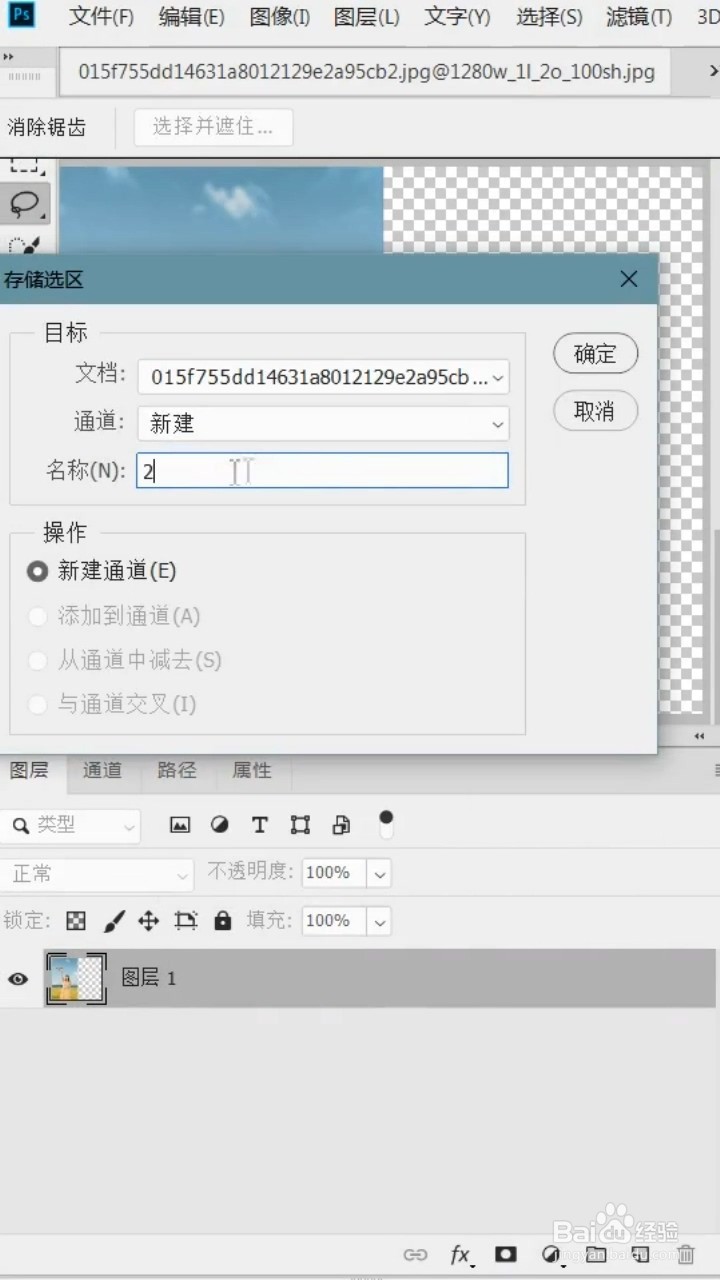Filter layers by smart object kind
The image size is (720, 1280).
click(341, 825)
